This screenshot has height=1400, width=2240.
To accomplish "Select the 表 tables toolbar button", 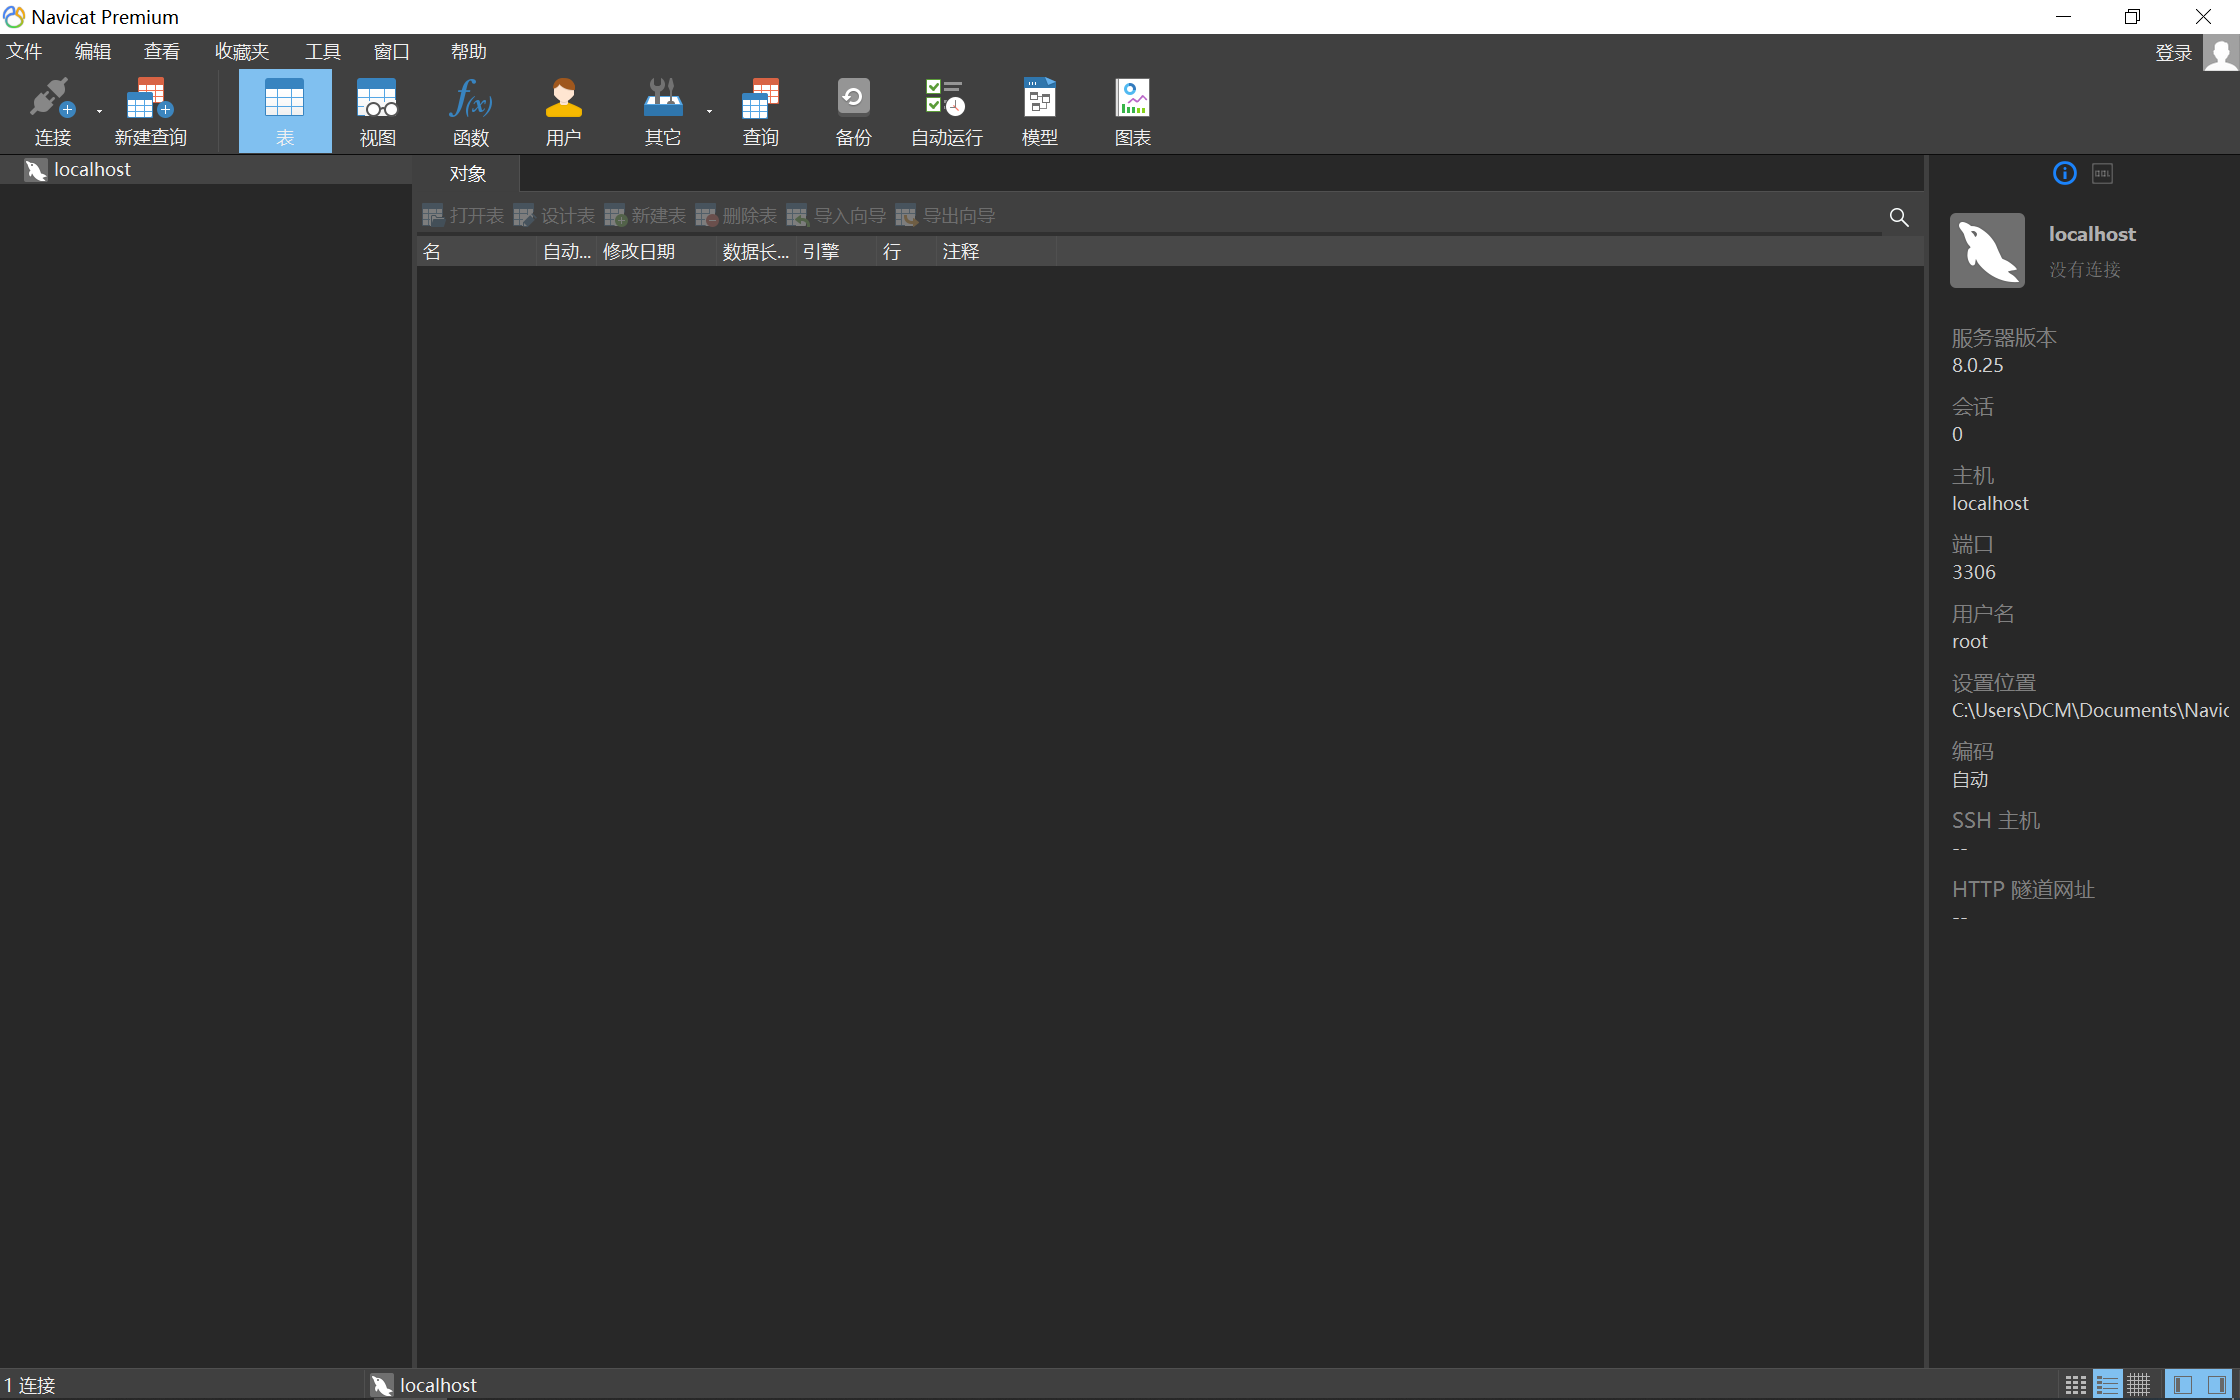I will (285, 112).
